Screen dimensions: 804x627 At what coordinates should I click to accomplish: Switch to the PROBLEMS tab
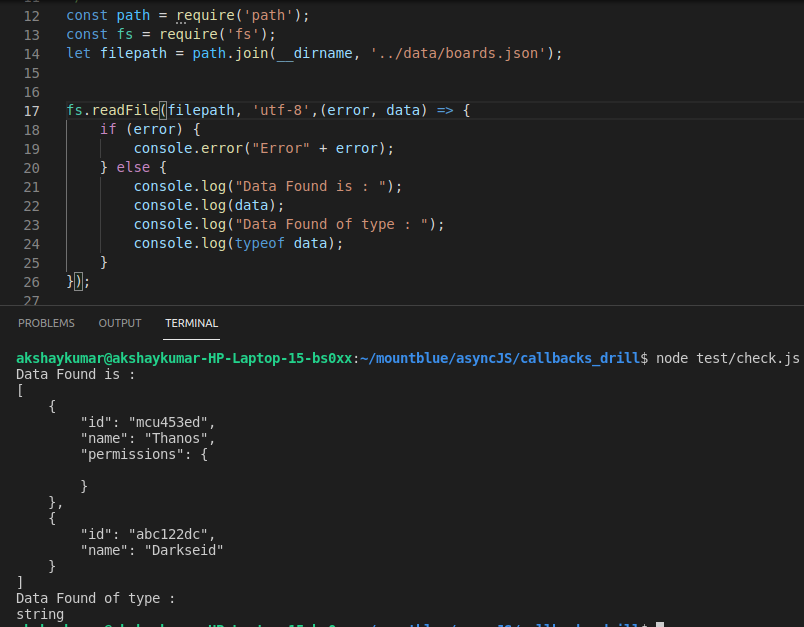(47, 323)
